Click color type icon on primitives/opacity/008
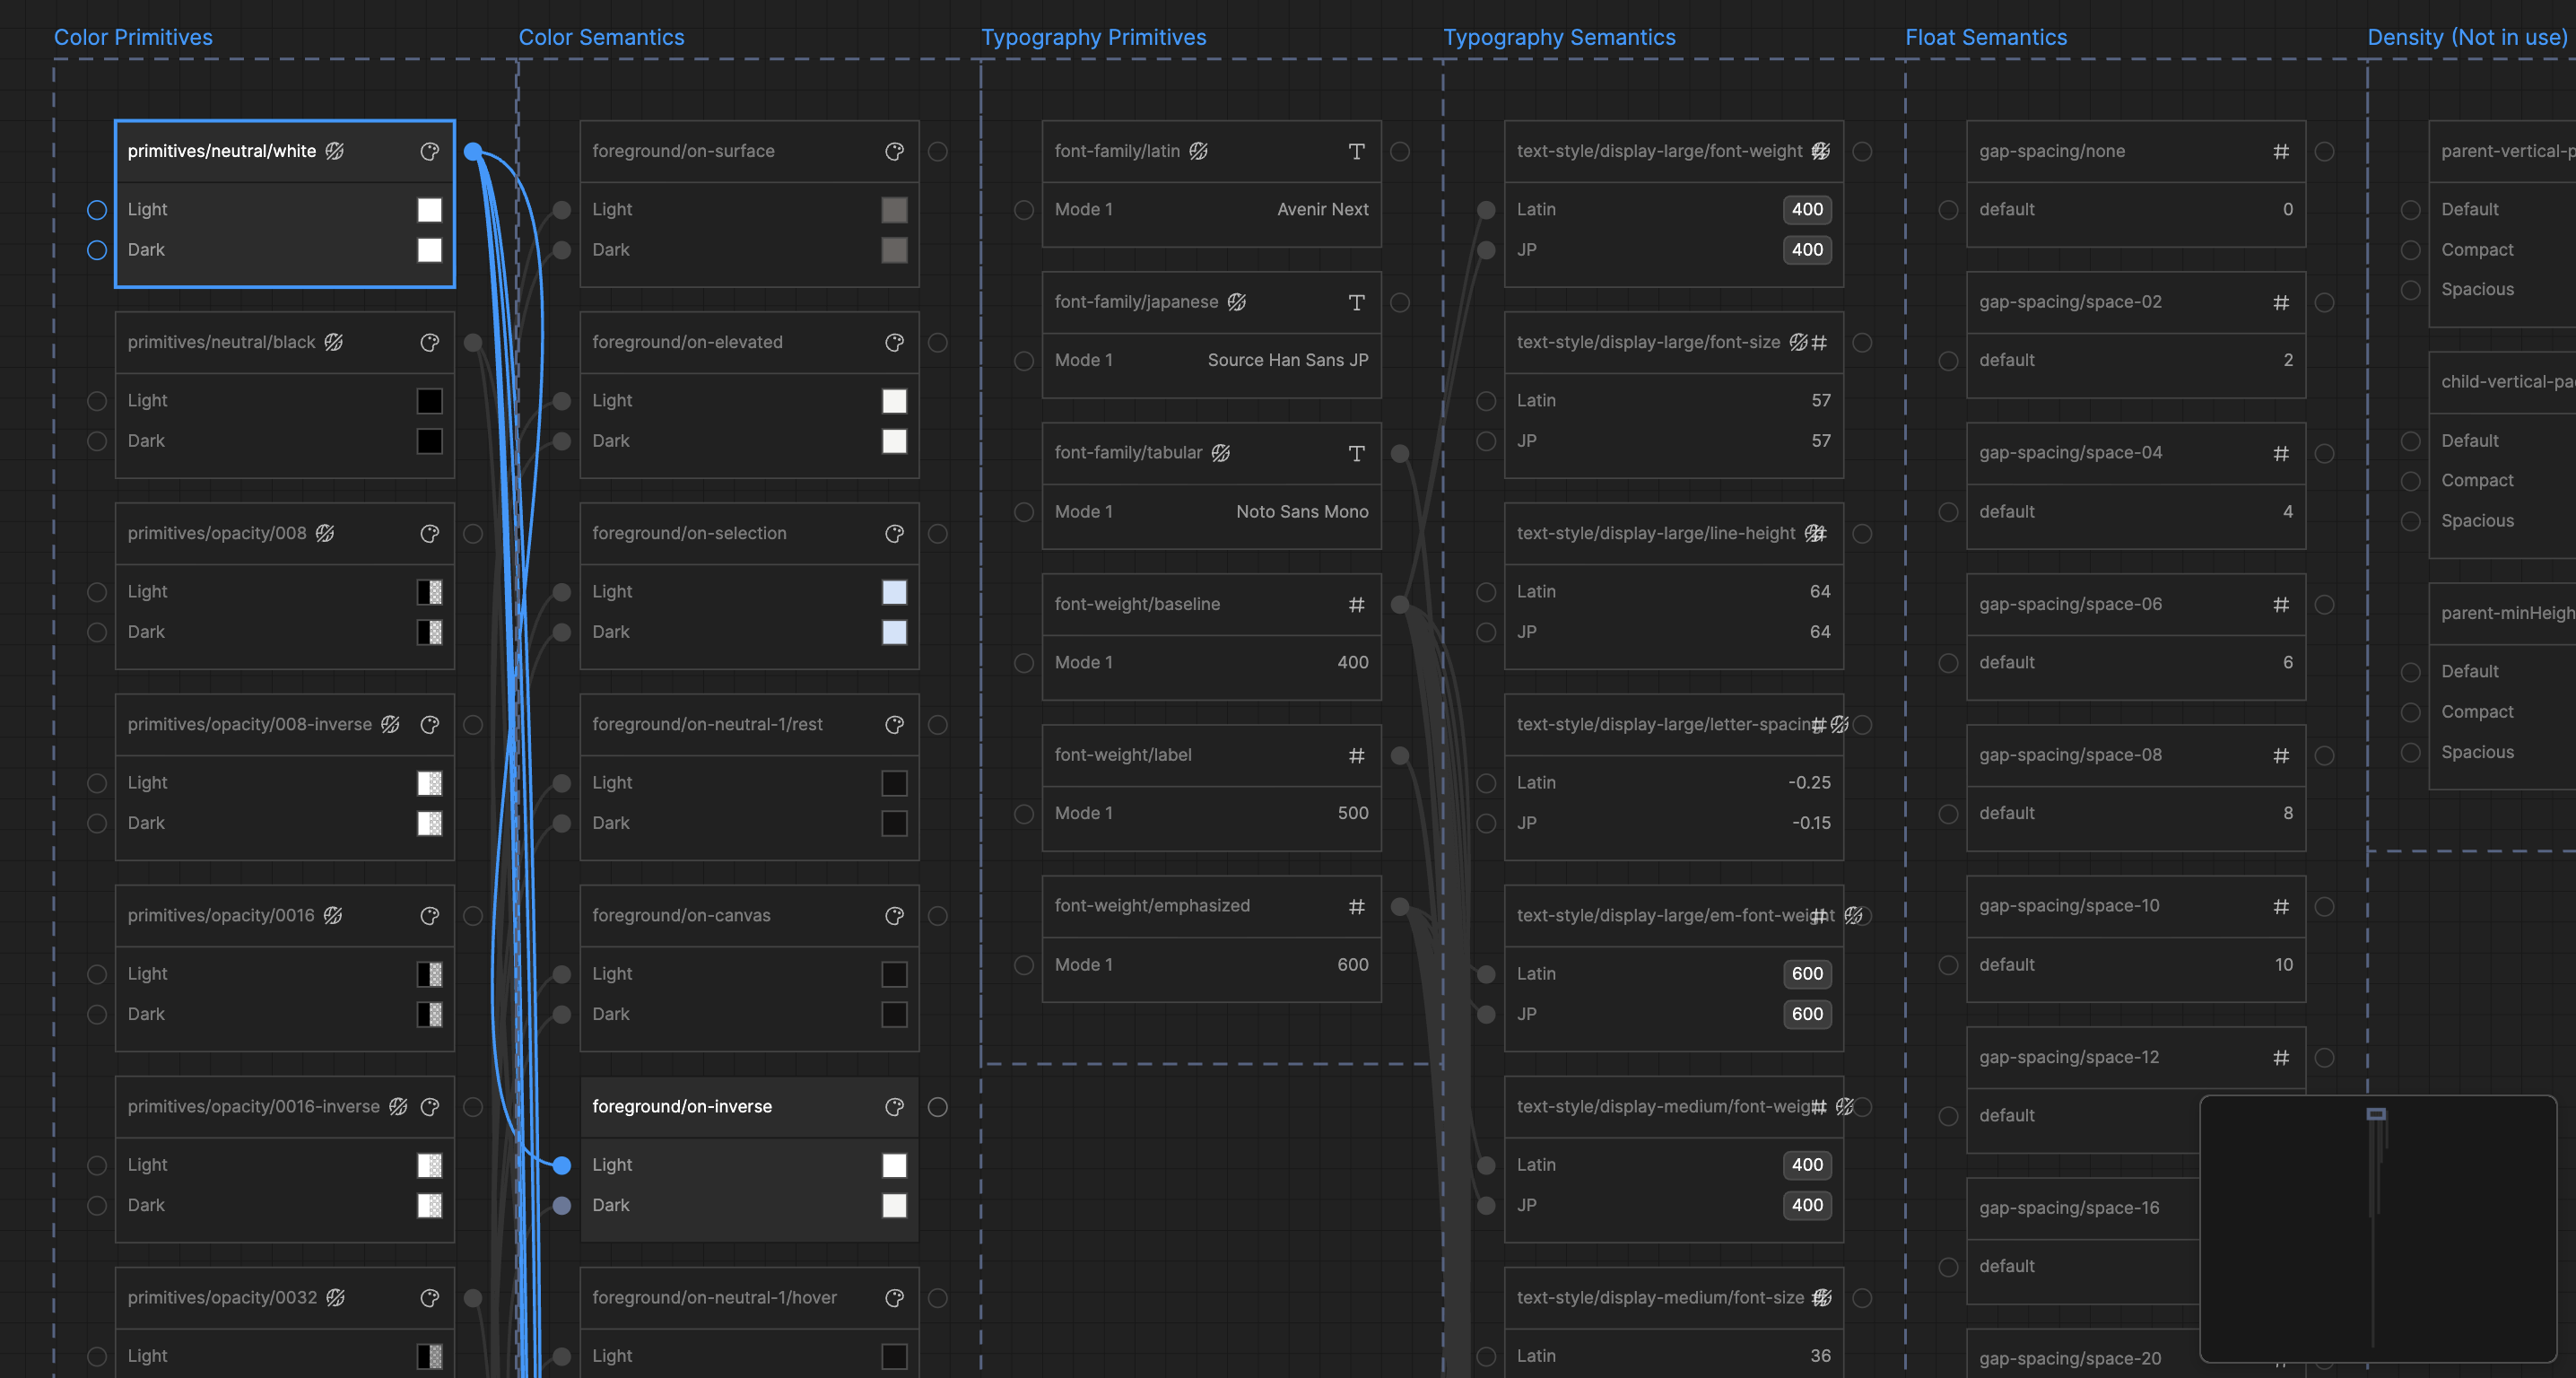The image size is (2576, 1378). point(430,533)
